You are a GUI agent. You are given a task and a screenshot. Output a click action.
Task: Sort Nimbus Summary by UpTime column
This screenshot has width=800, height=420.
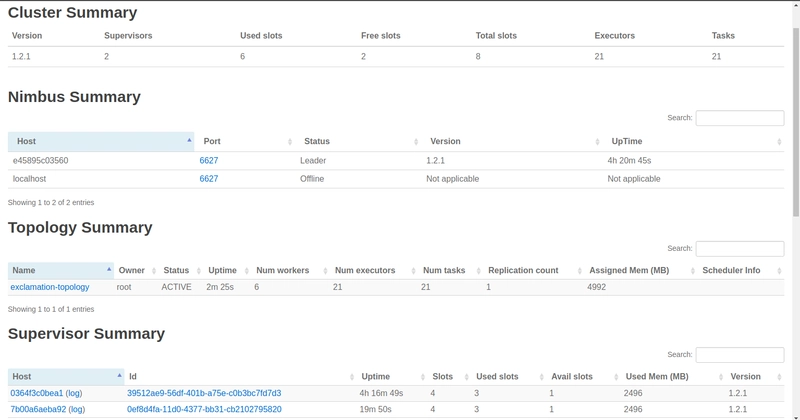[x=694, y=141]
